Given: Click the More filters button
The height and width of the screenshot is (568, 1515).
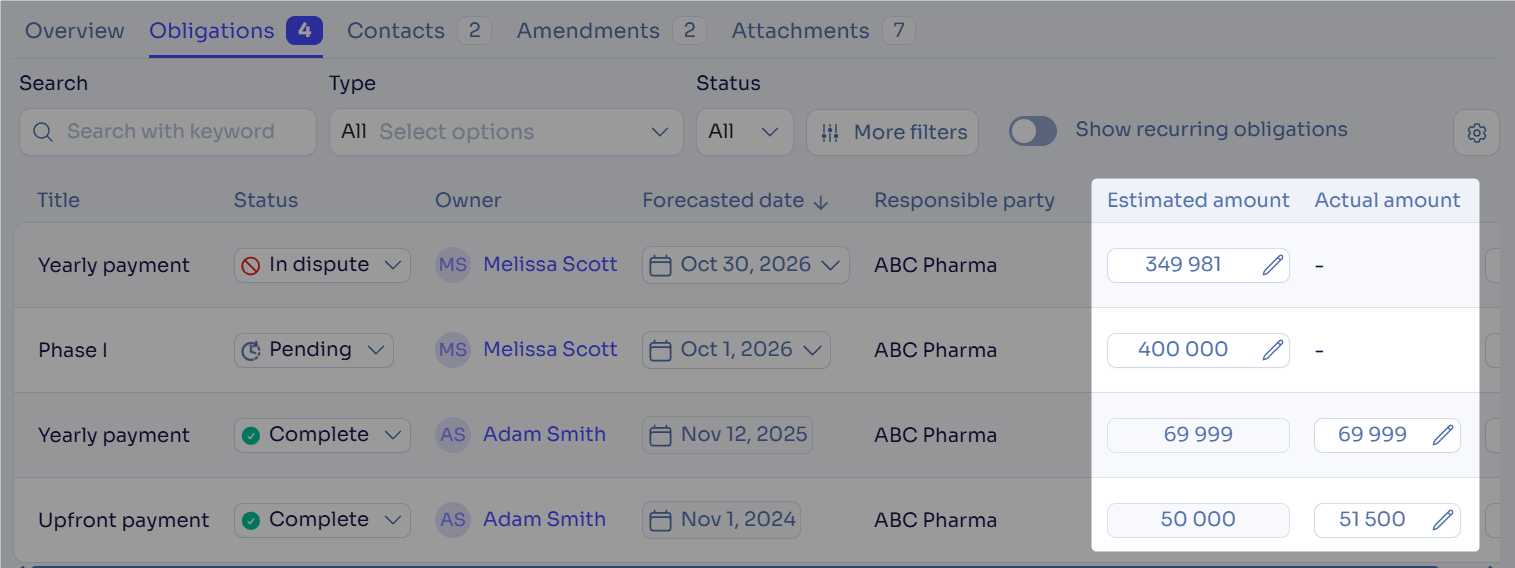Looking at the screenshot, I should 892,132.
